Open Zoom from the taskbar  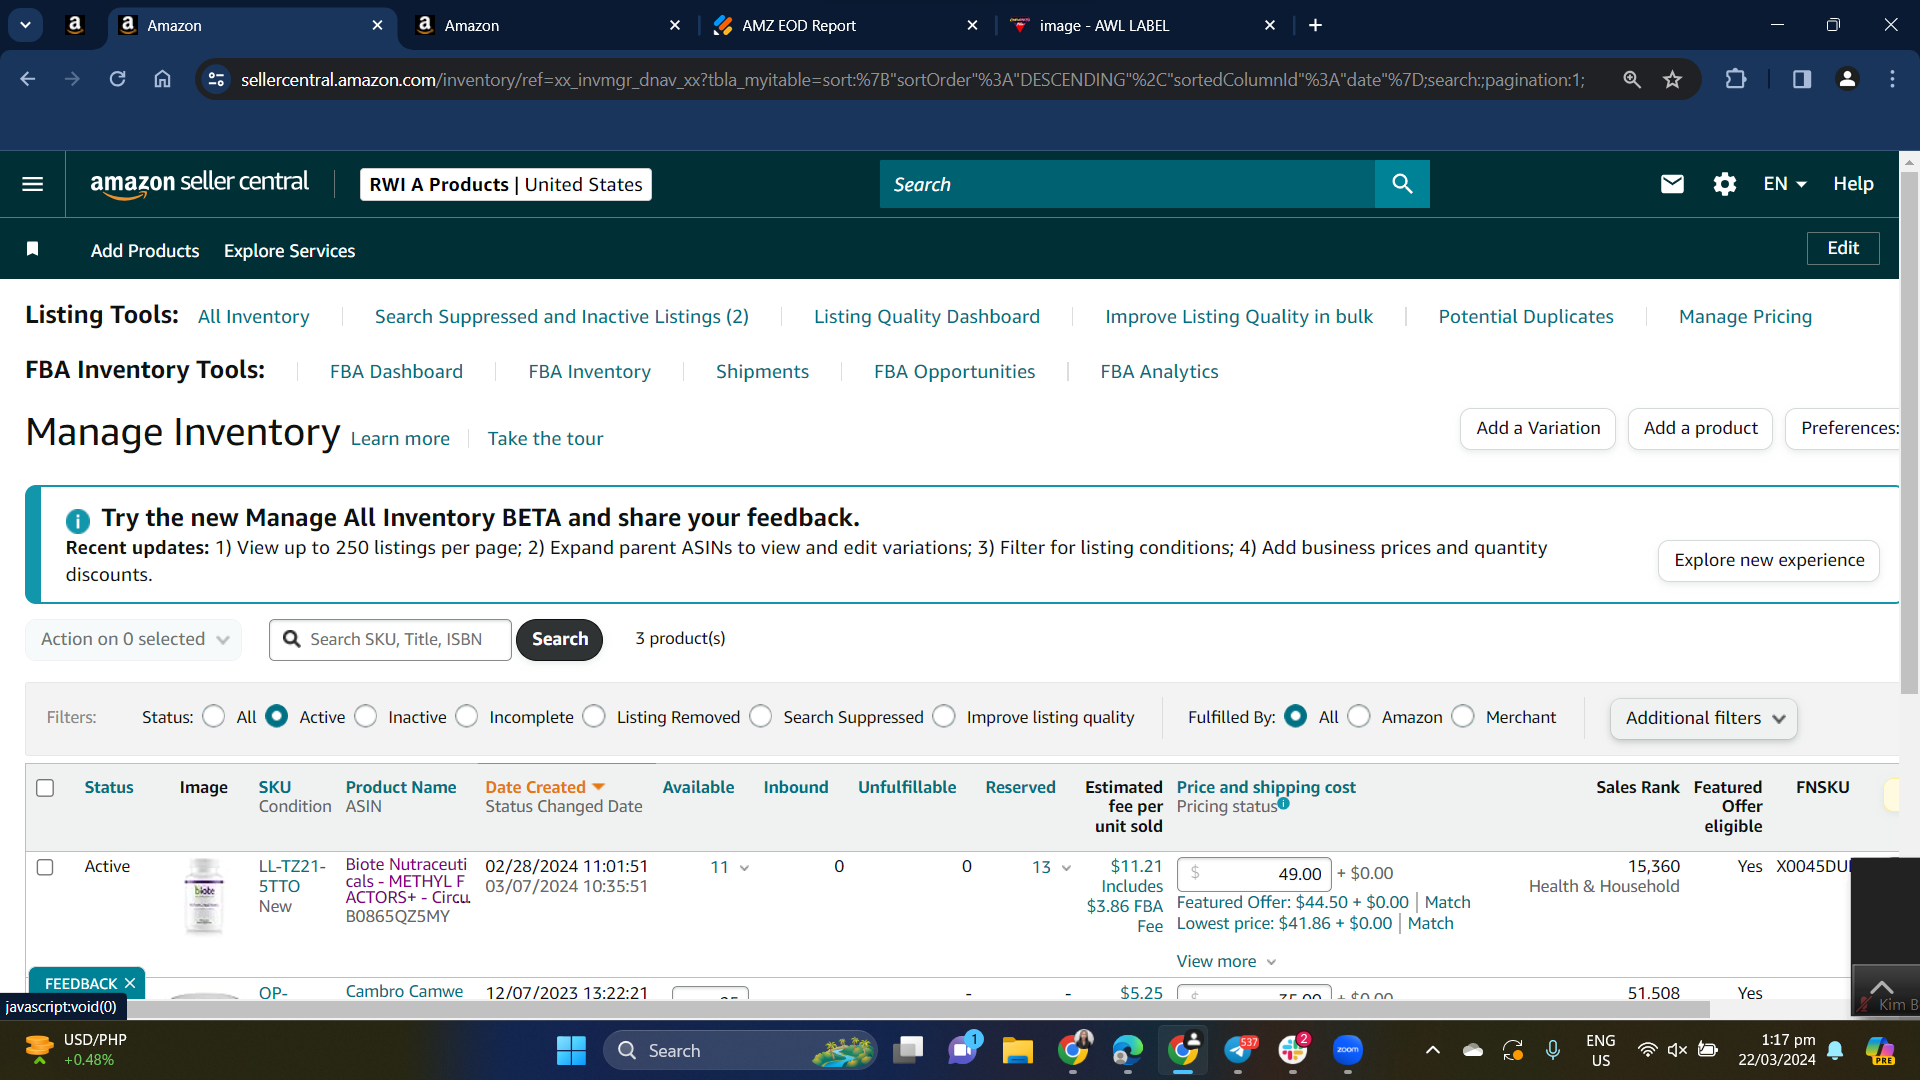[x=1348, y=1050]
